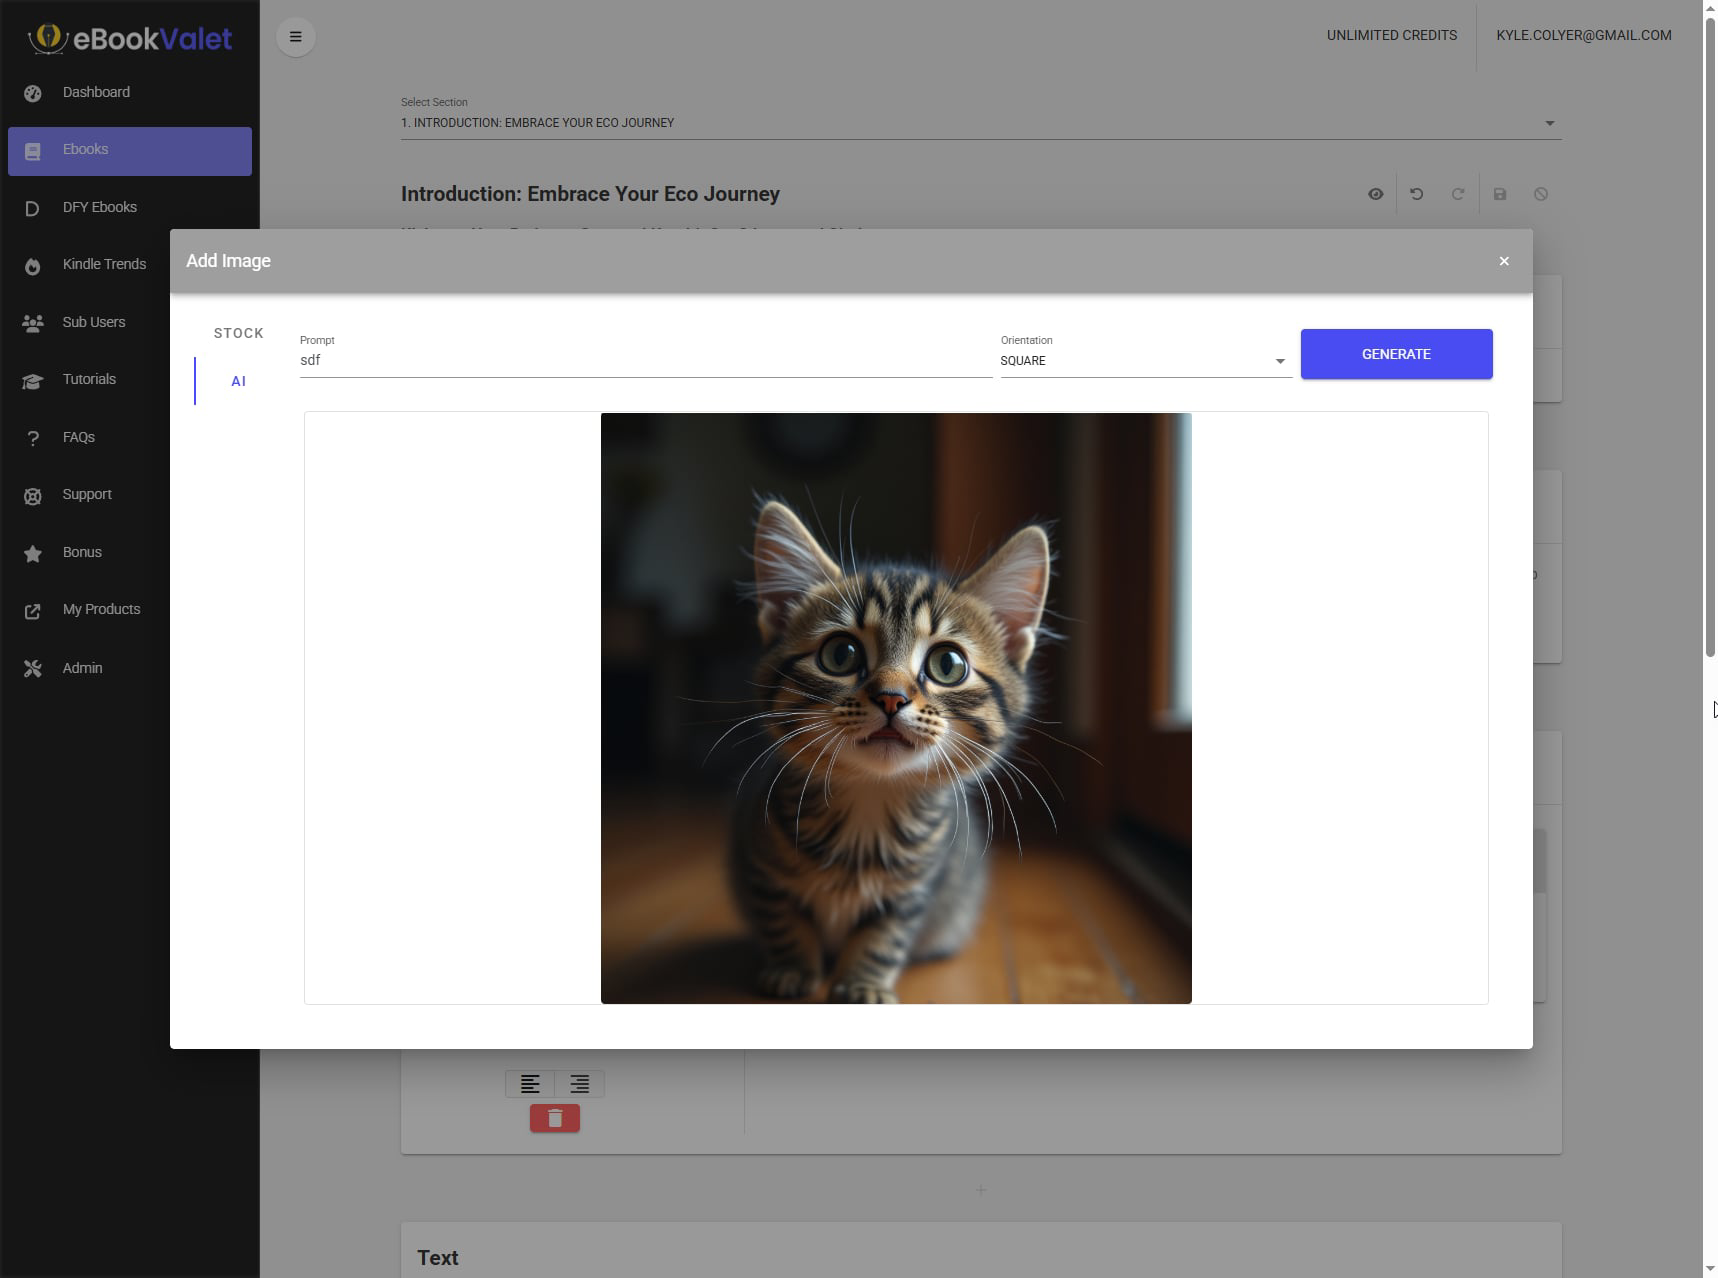
Task: Click the account email link
Action: pyautogui.click(x=1583, y=35)
